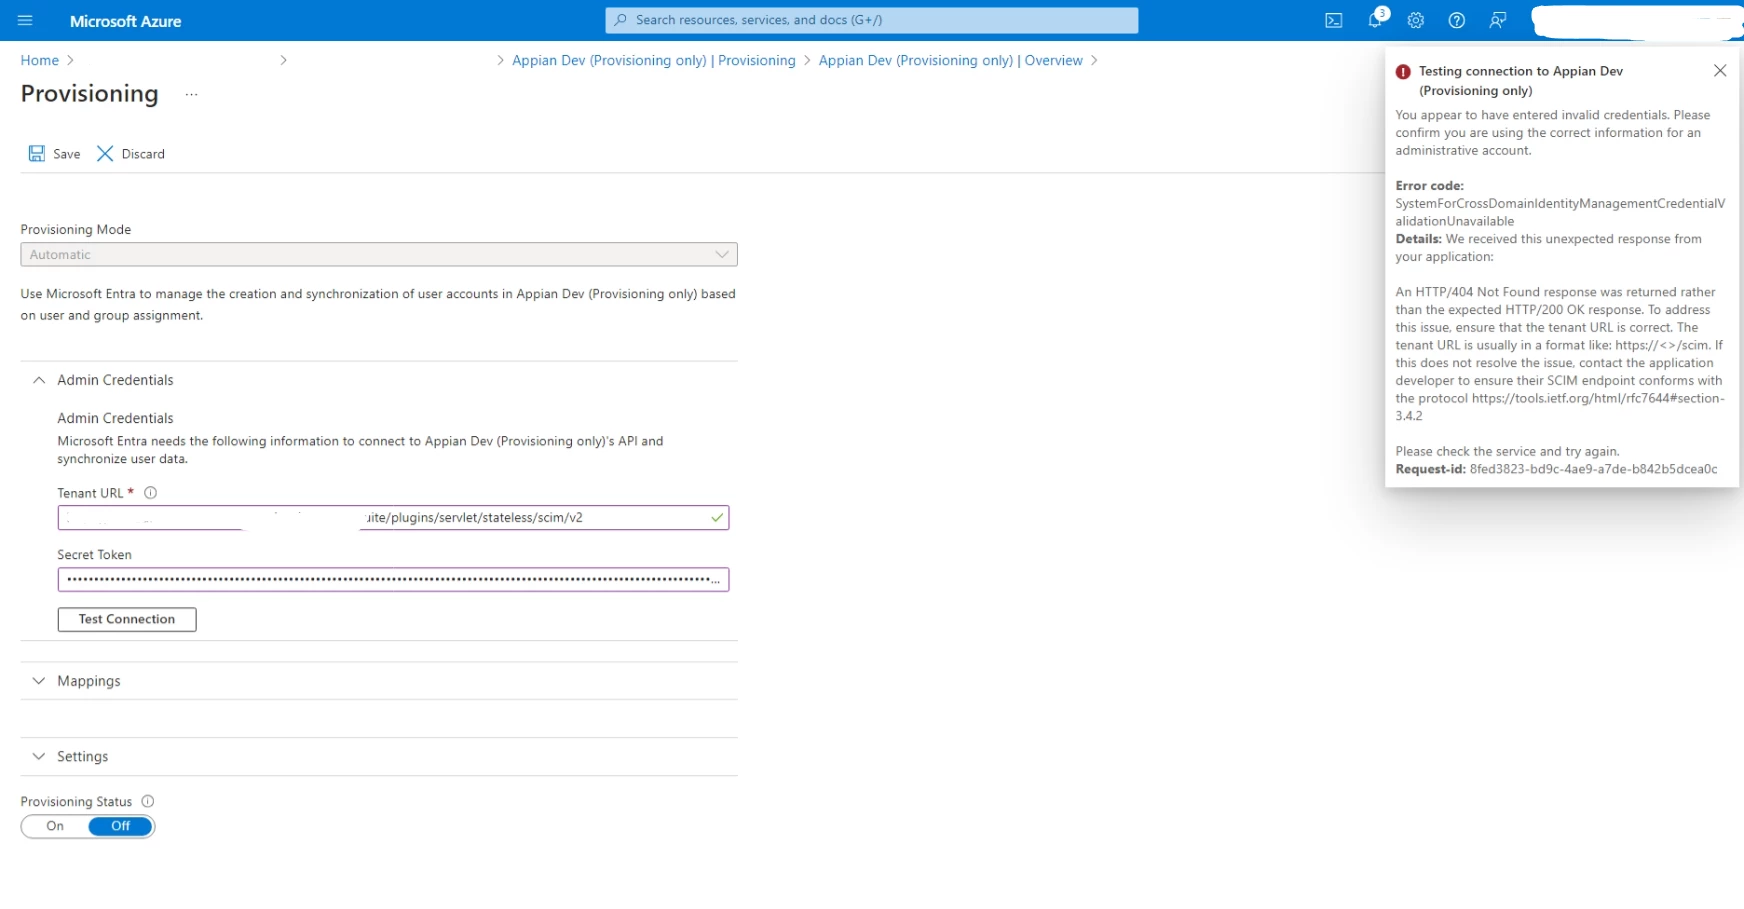Open Appian Dev Overview breadcrumb link
The image size is (1744, 909).
point(951,61)
